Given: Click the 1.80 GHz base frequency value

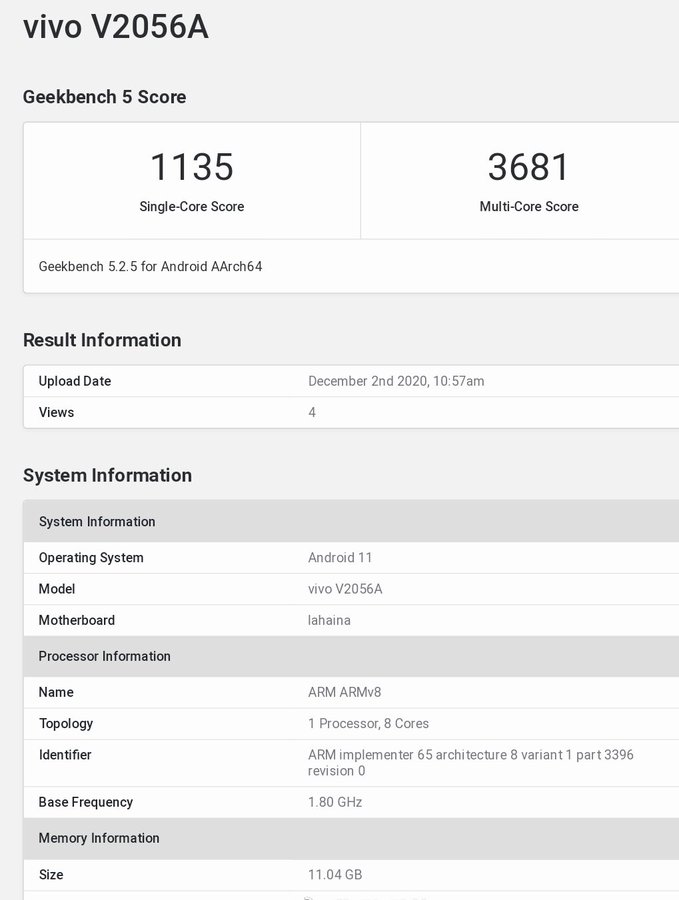Looking at the screenshot, I should [x=335, y=802].
